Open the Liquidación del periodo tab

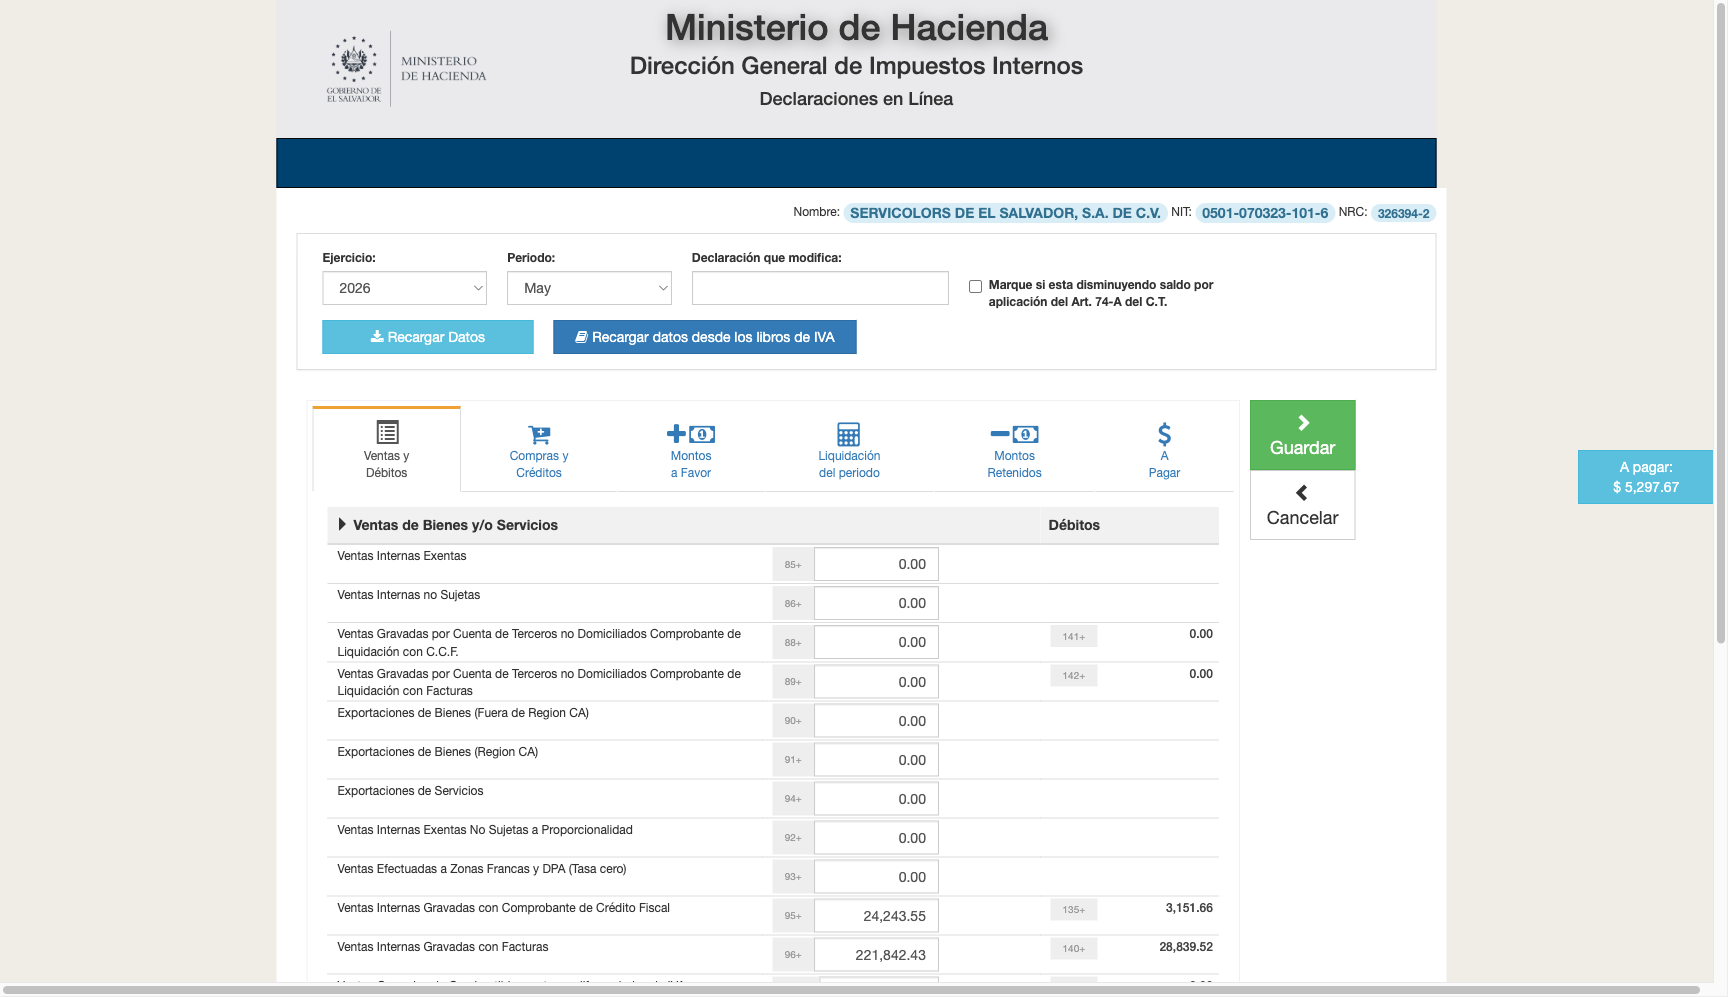point(849,449)
